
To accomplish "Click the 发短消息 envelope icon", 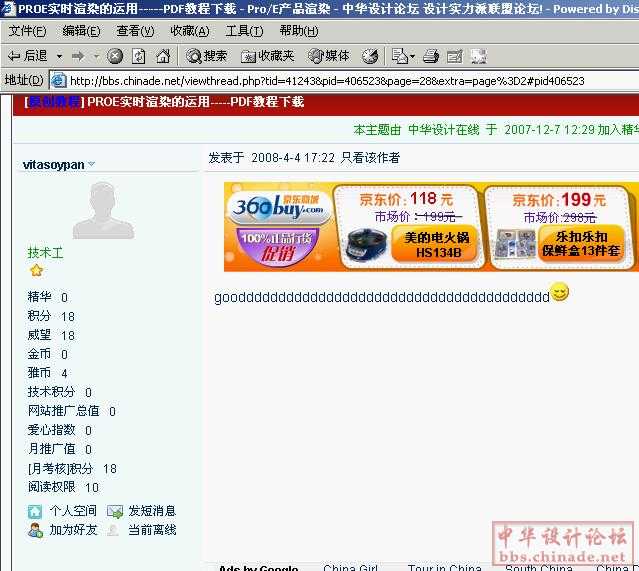I will (115, 511).
